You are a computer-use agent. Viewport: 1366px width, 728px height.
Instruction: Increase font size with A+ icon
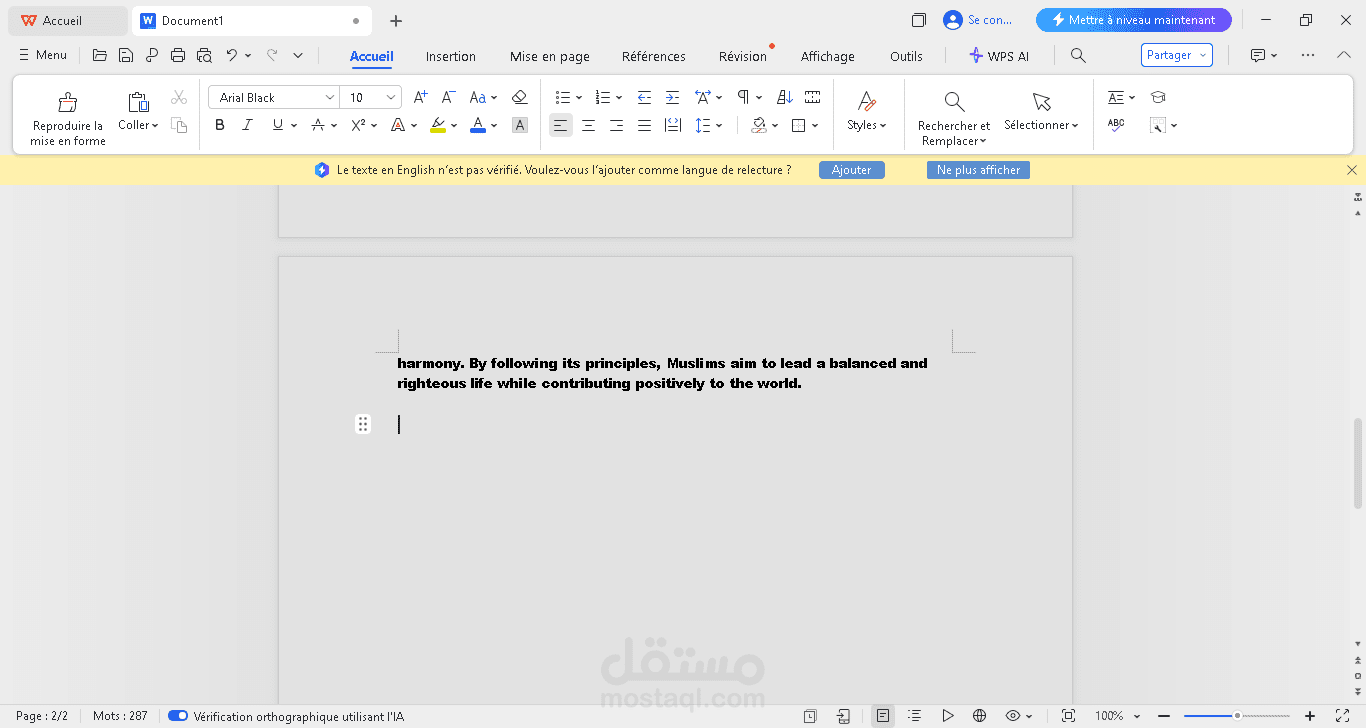[420, 97]
